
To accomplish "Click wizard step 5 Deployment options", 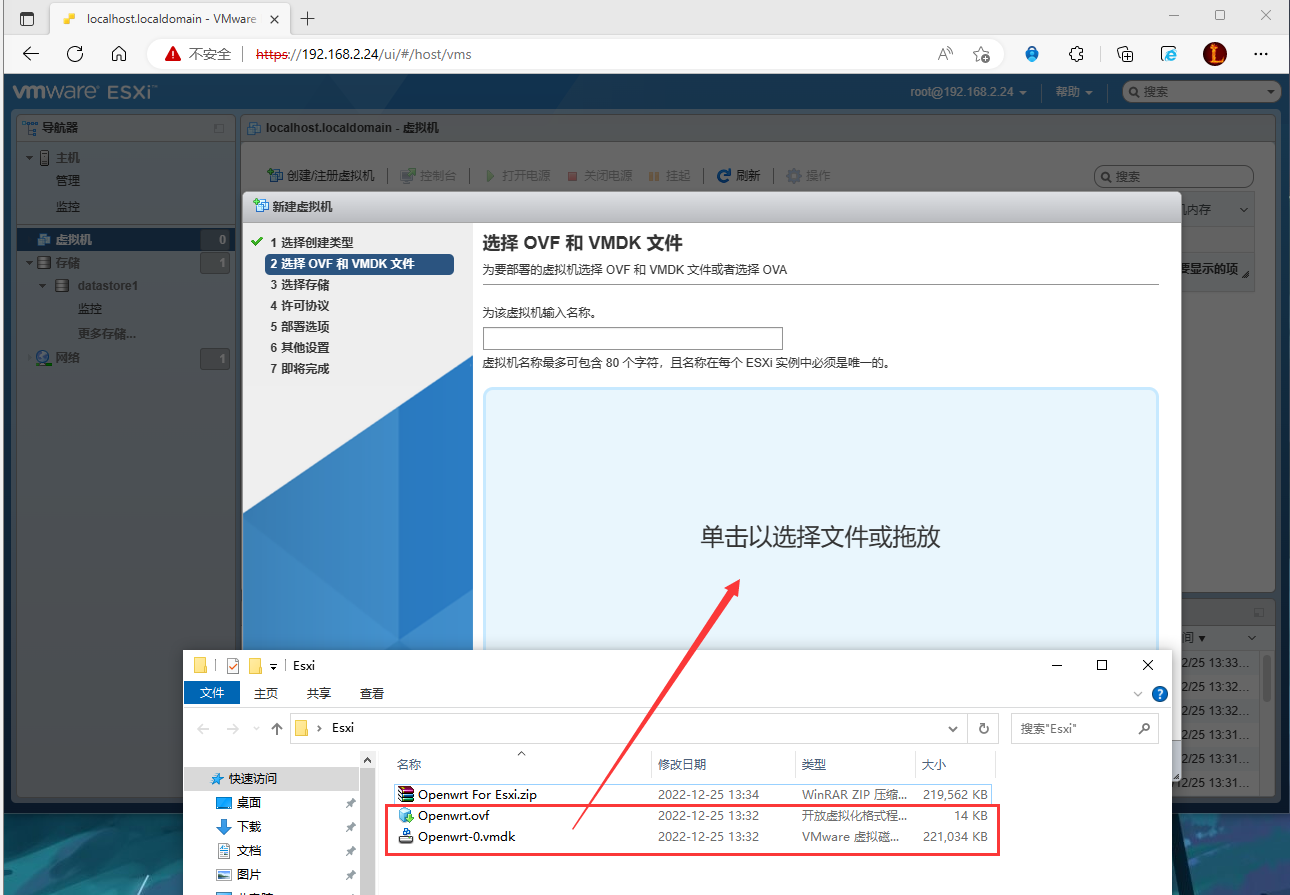I will [299, 327].
